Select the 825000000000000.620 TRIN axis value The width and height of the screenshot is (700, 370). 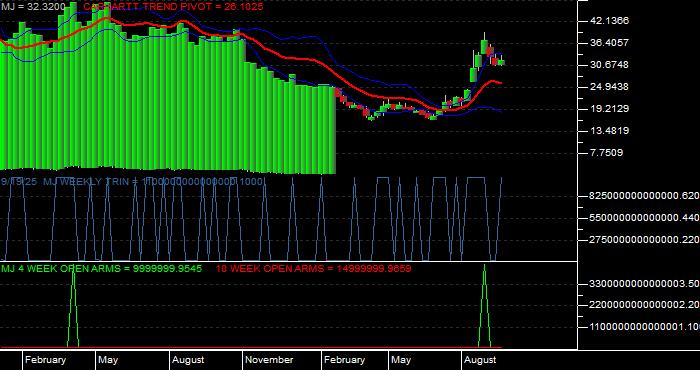coord(645,195)
